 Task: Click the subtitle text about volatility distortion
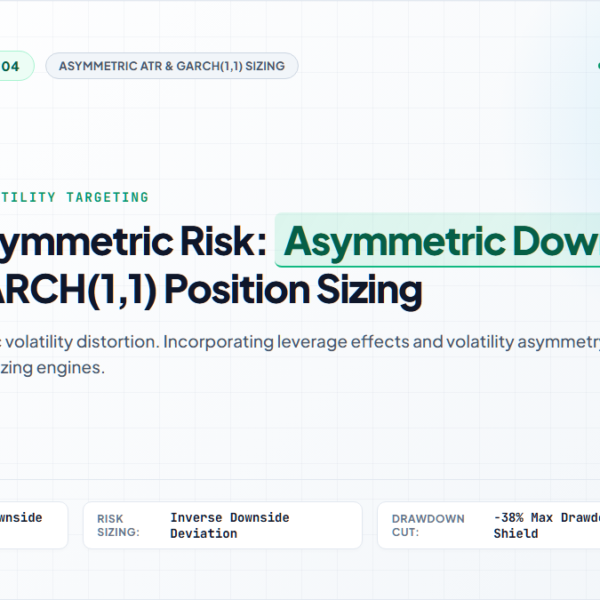pos(300,342)
